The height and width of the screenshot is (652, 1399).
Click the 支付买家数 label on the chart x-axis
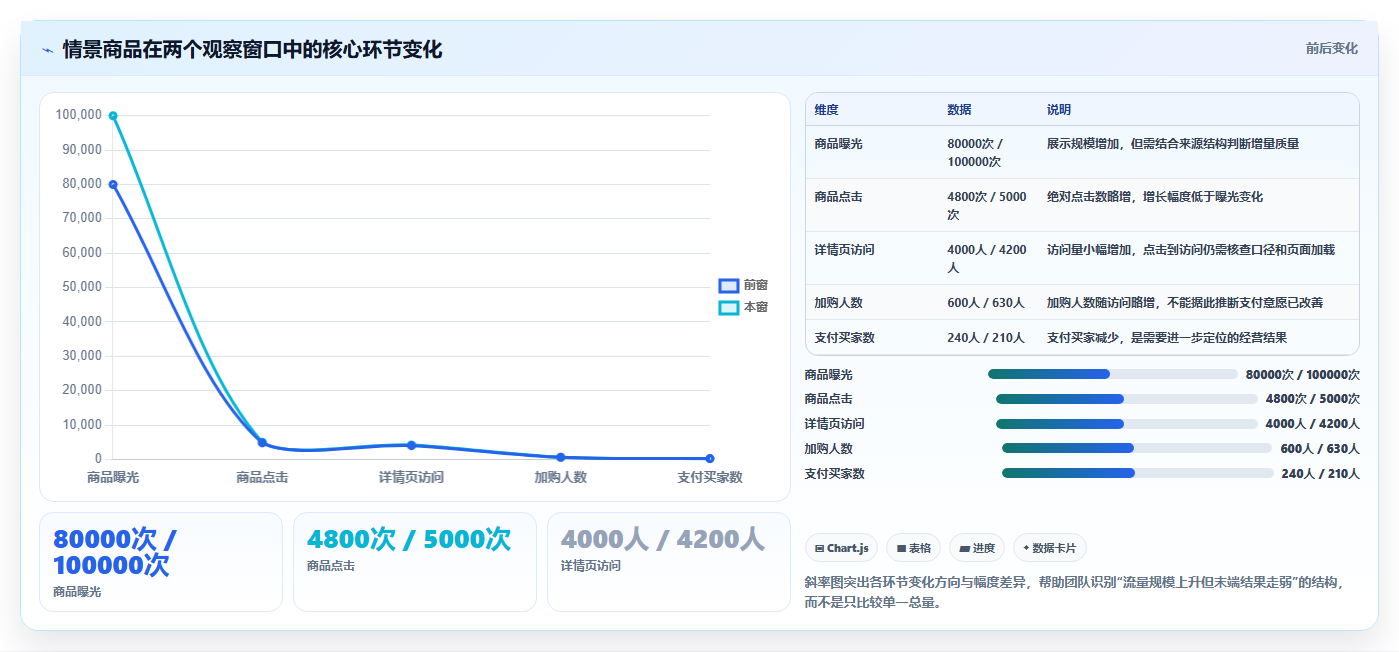[x=710, y=477]
